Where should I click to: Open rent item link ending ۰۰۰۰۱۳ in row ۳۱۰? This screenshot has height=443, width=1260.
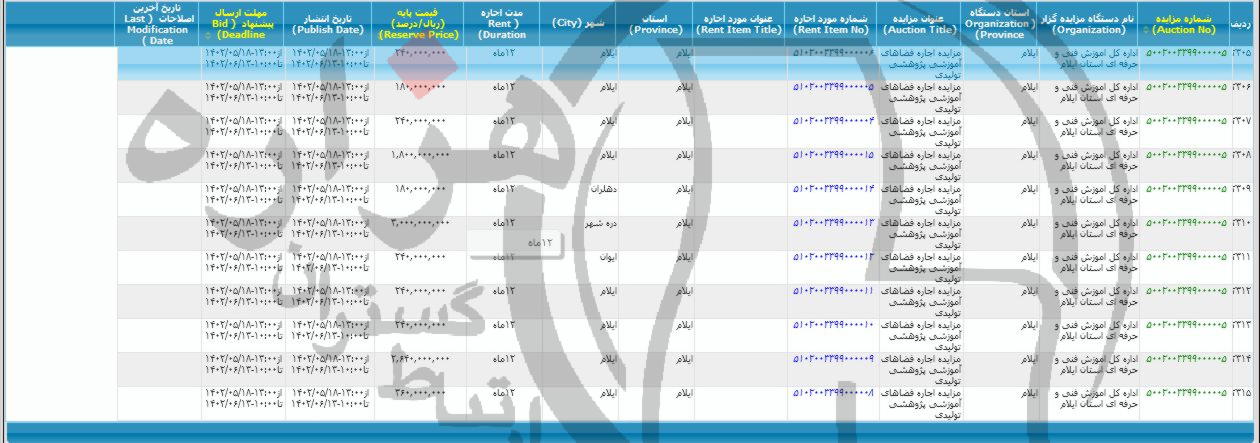pos(834,222)
